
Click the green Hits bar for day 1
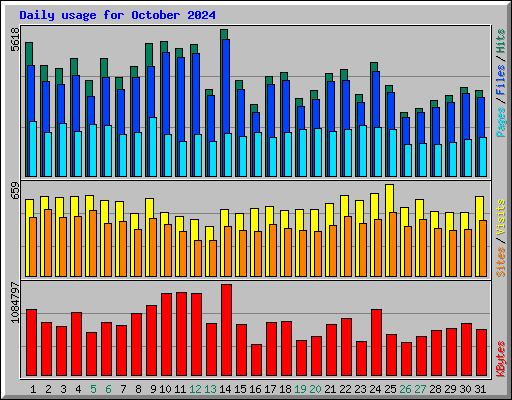click(29, 53)
